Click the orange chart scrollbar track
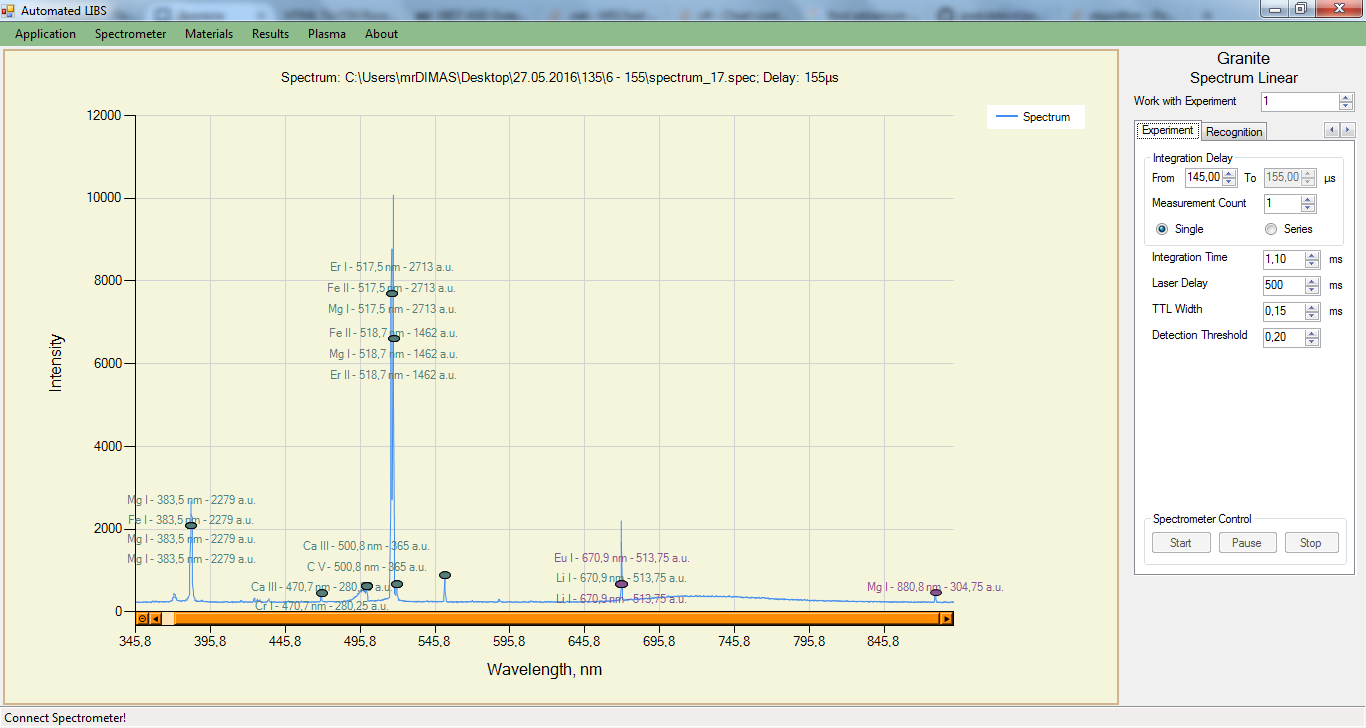This screenshot has width=1366, height=728. [550, 619]
